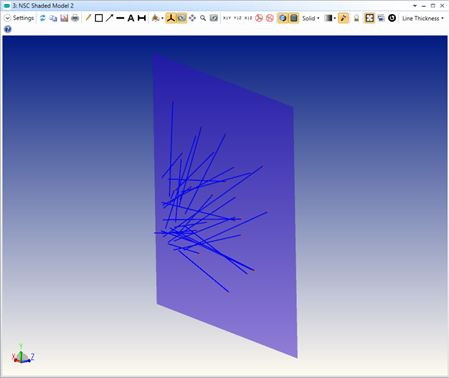Toggle the orbit rotate mode
The width and height of the screenshot is (449, 378).
point(181,18)
